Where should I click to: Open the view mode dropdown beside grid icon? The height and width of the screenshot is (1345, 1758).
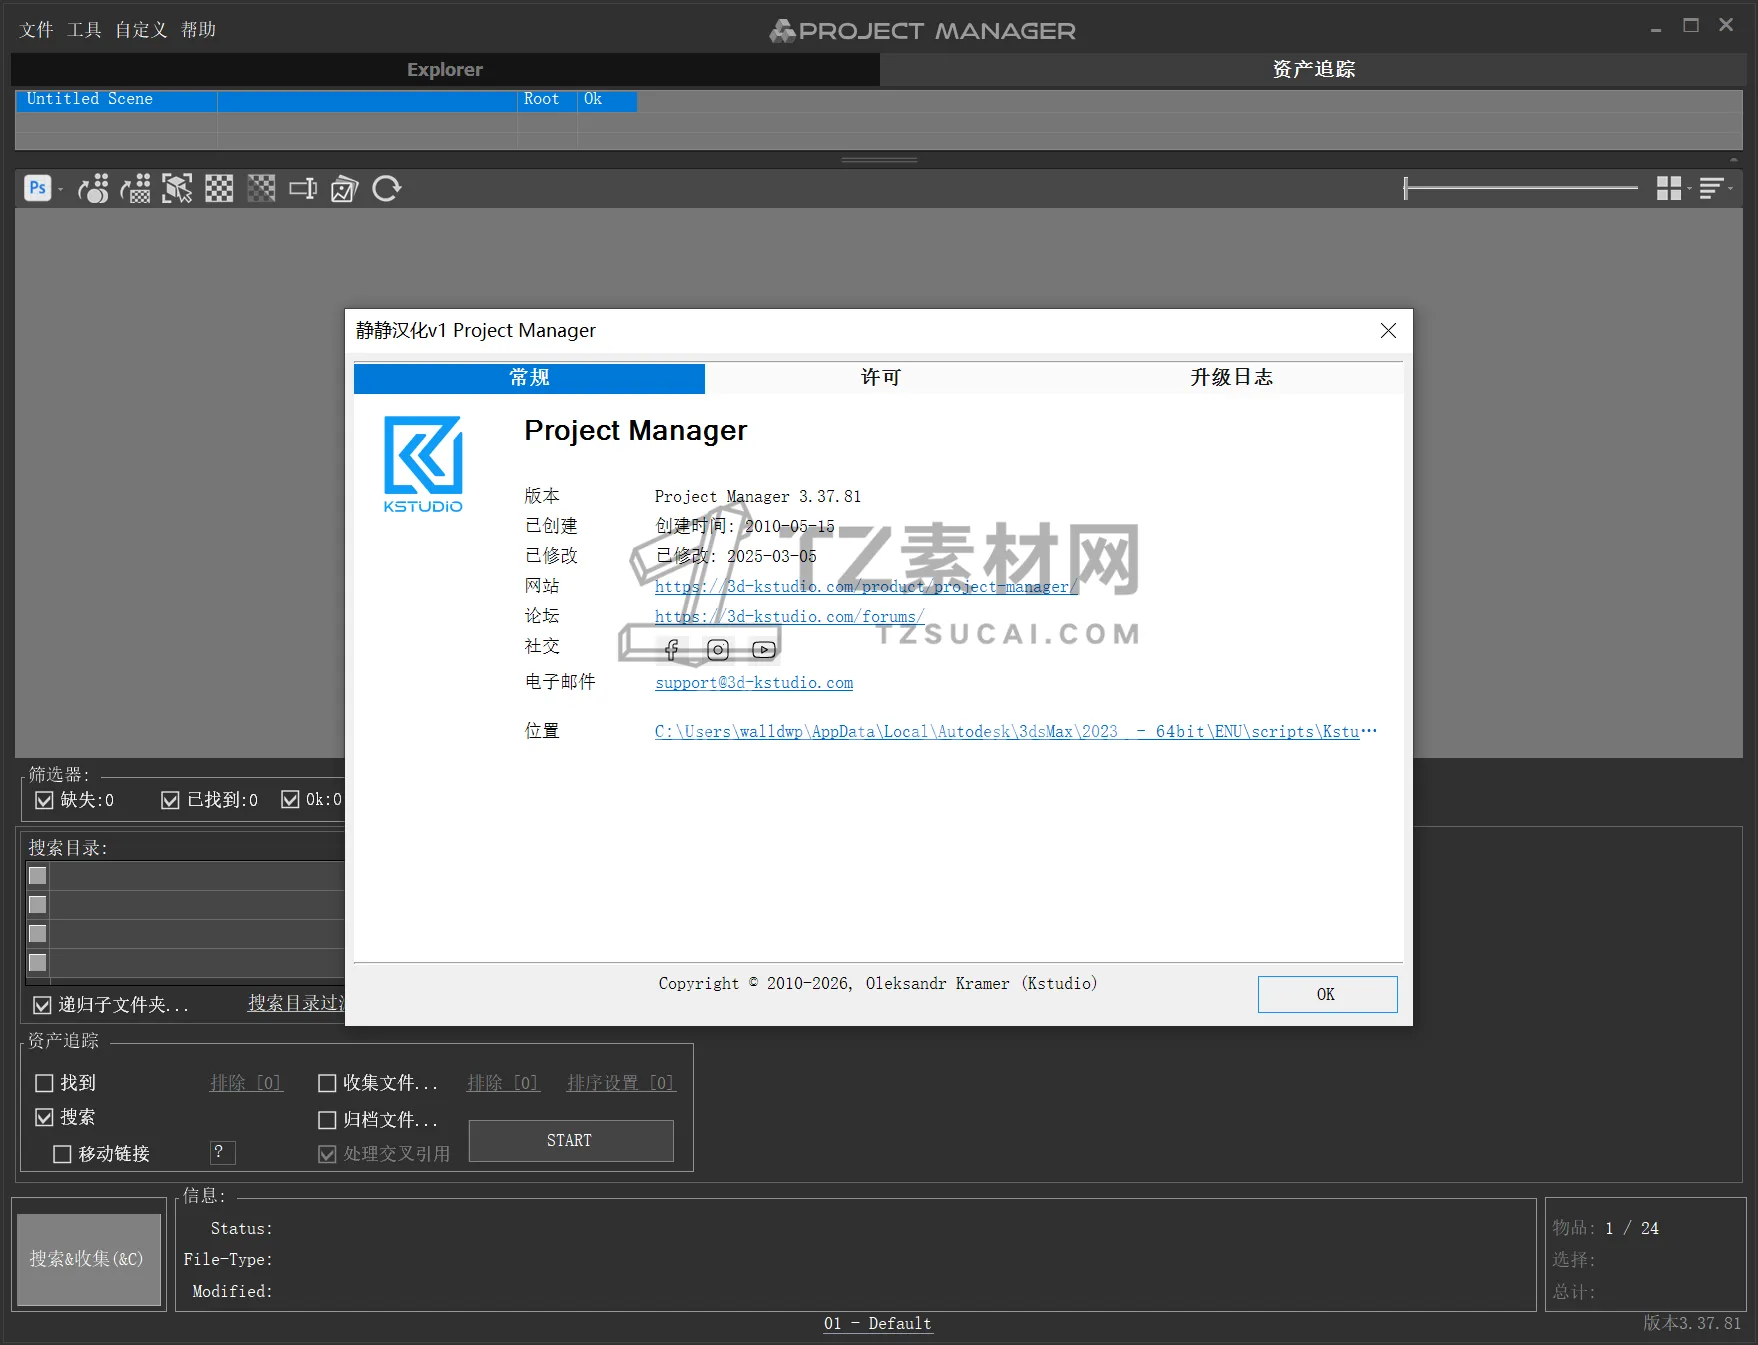point(1689,190)
